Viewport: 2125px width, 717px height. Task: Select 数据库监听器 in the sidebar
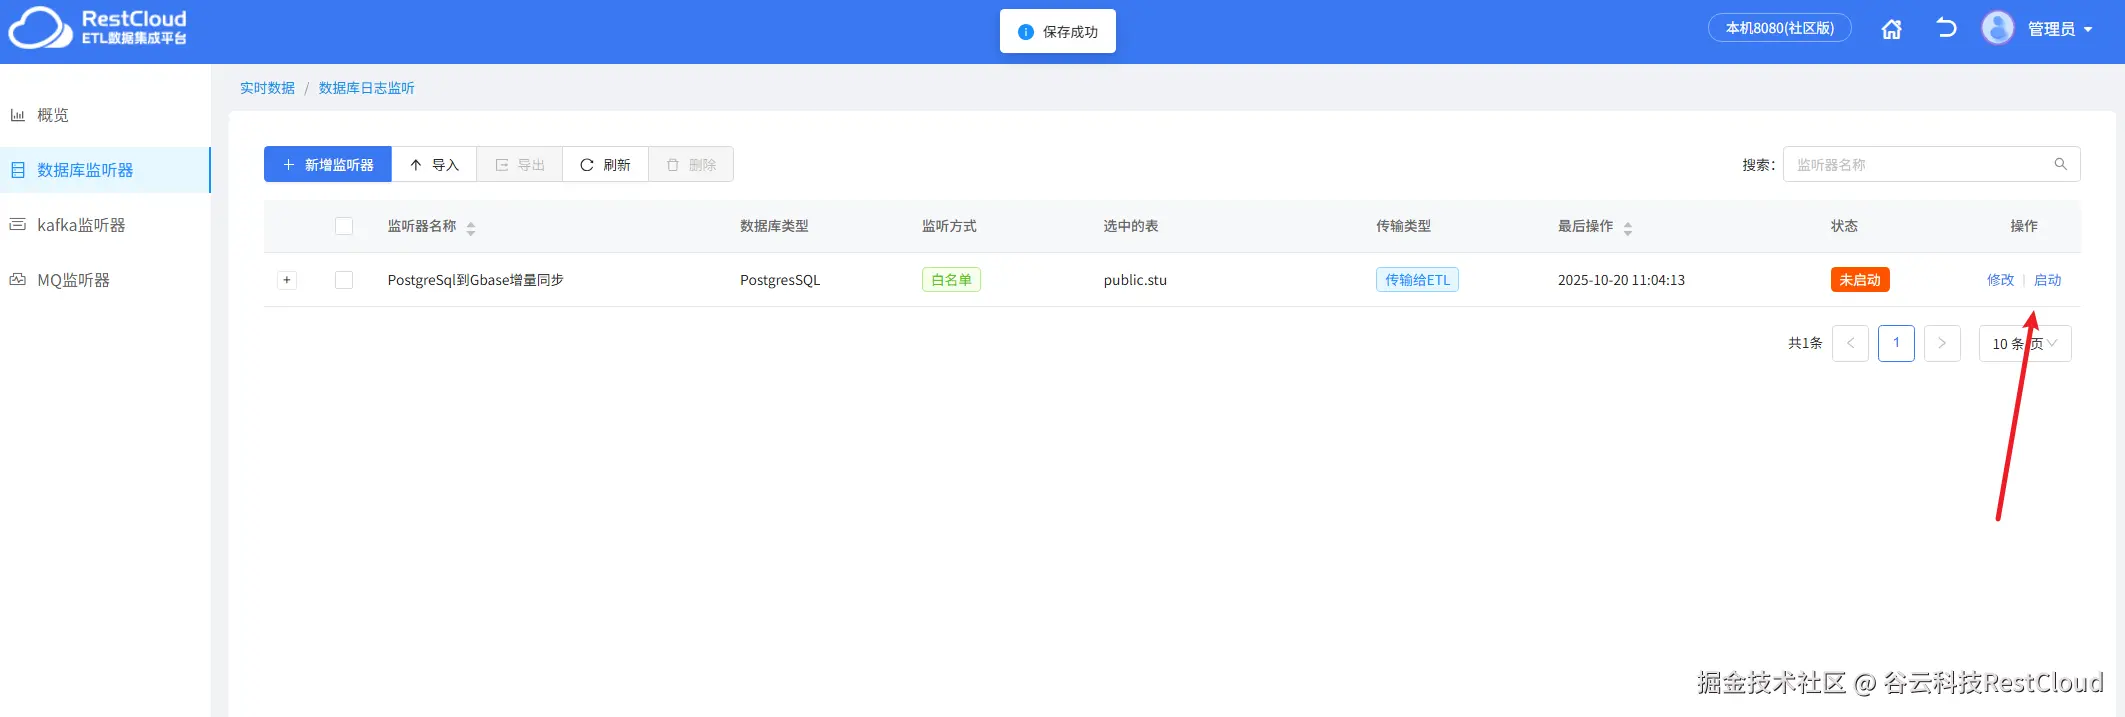point(105,170)
